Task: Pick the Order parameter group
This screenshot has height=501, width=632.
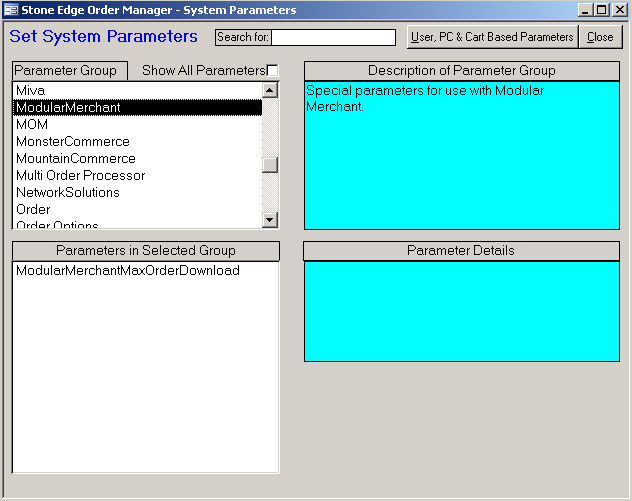Action: [x=137, y=209]
